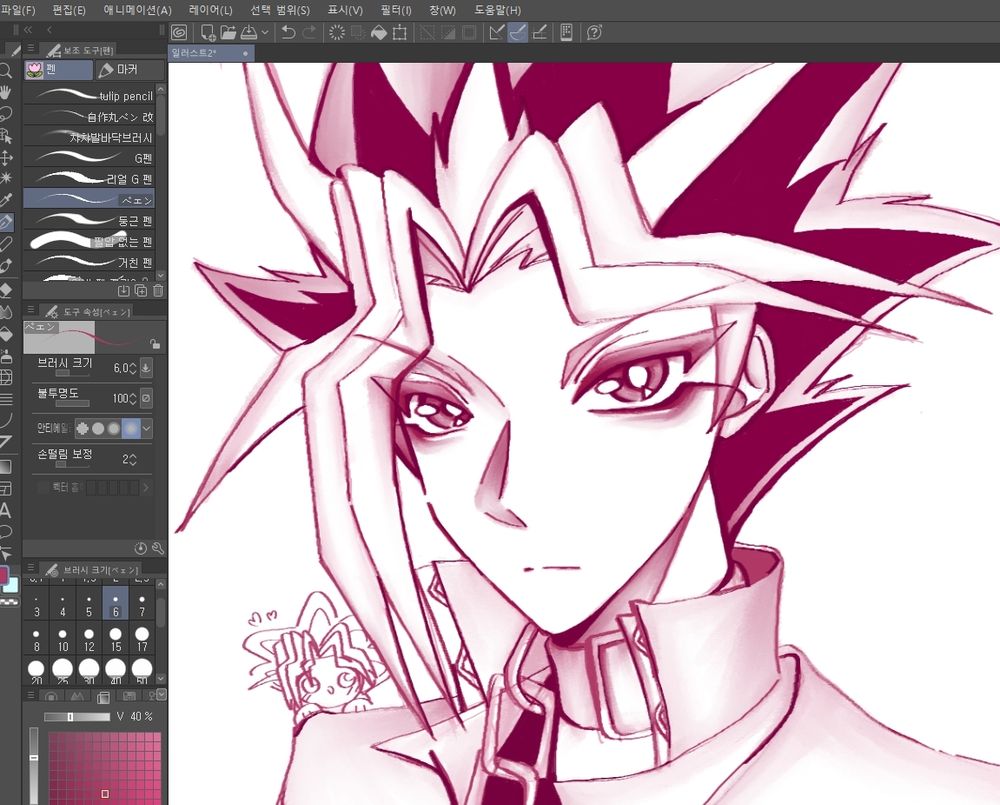Toggle the highlighted Snap to Special Ruler icon
The width and height of the screenshot is (1000, 805).
(x=517, y=32)
